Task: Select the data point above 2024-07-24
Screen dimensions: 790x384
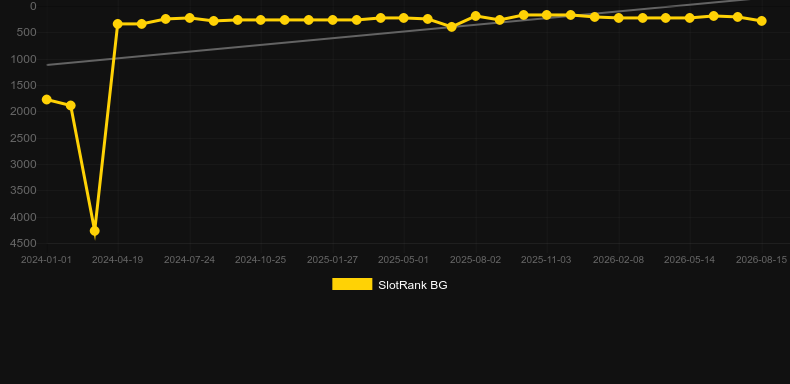Action: 189,18
